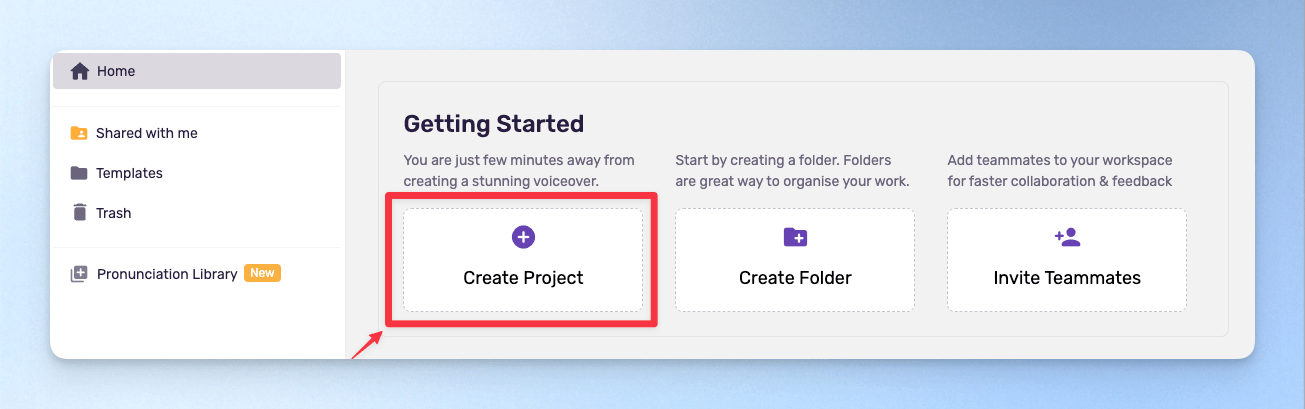
Task: Go to the Templates label
Action: [x=129, y=173]
